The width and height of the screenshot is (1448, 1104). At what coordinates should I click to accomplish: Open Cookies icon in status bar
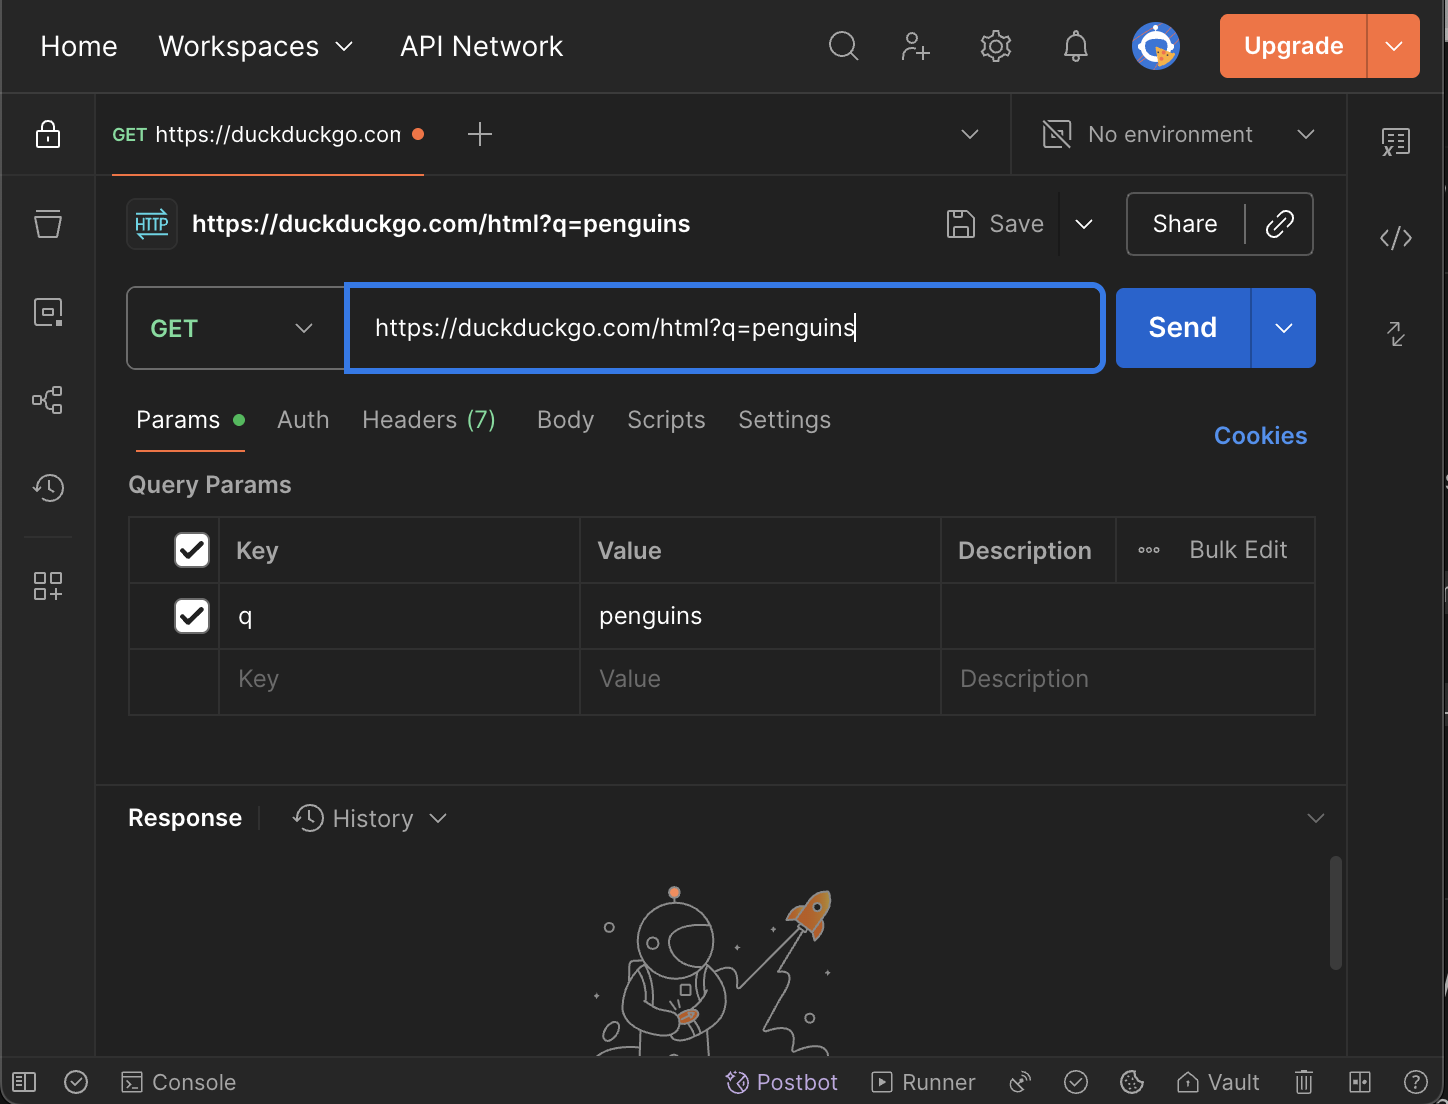tap(1132, 1082)
